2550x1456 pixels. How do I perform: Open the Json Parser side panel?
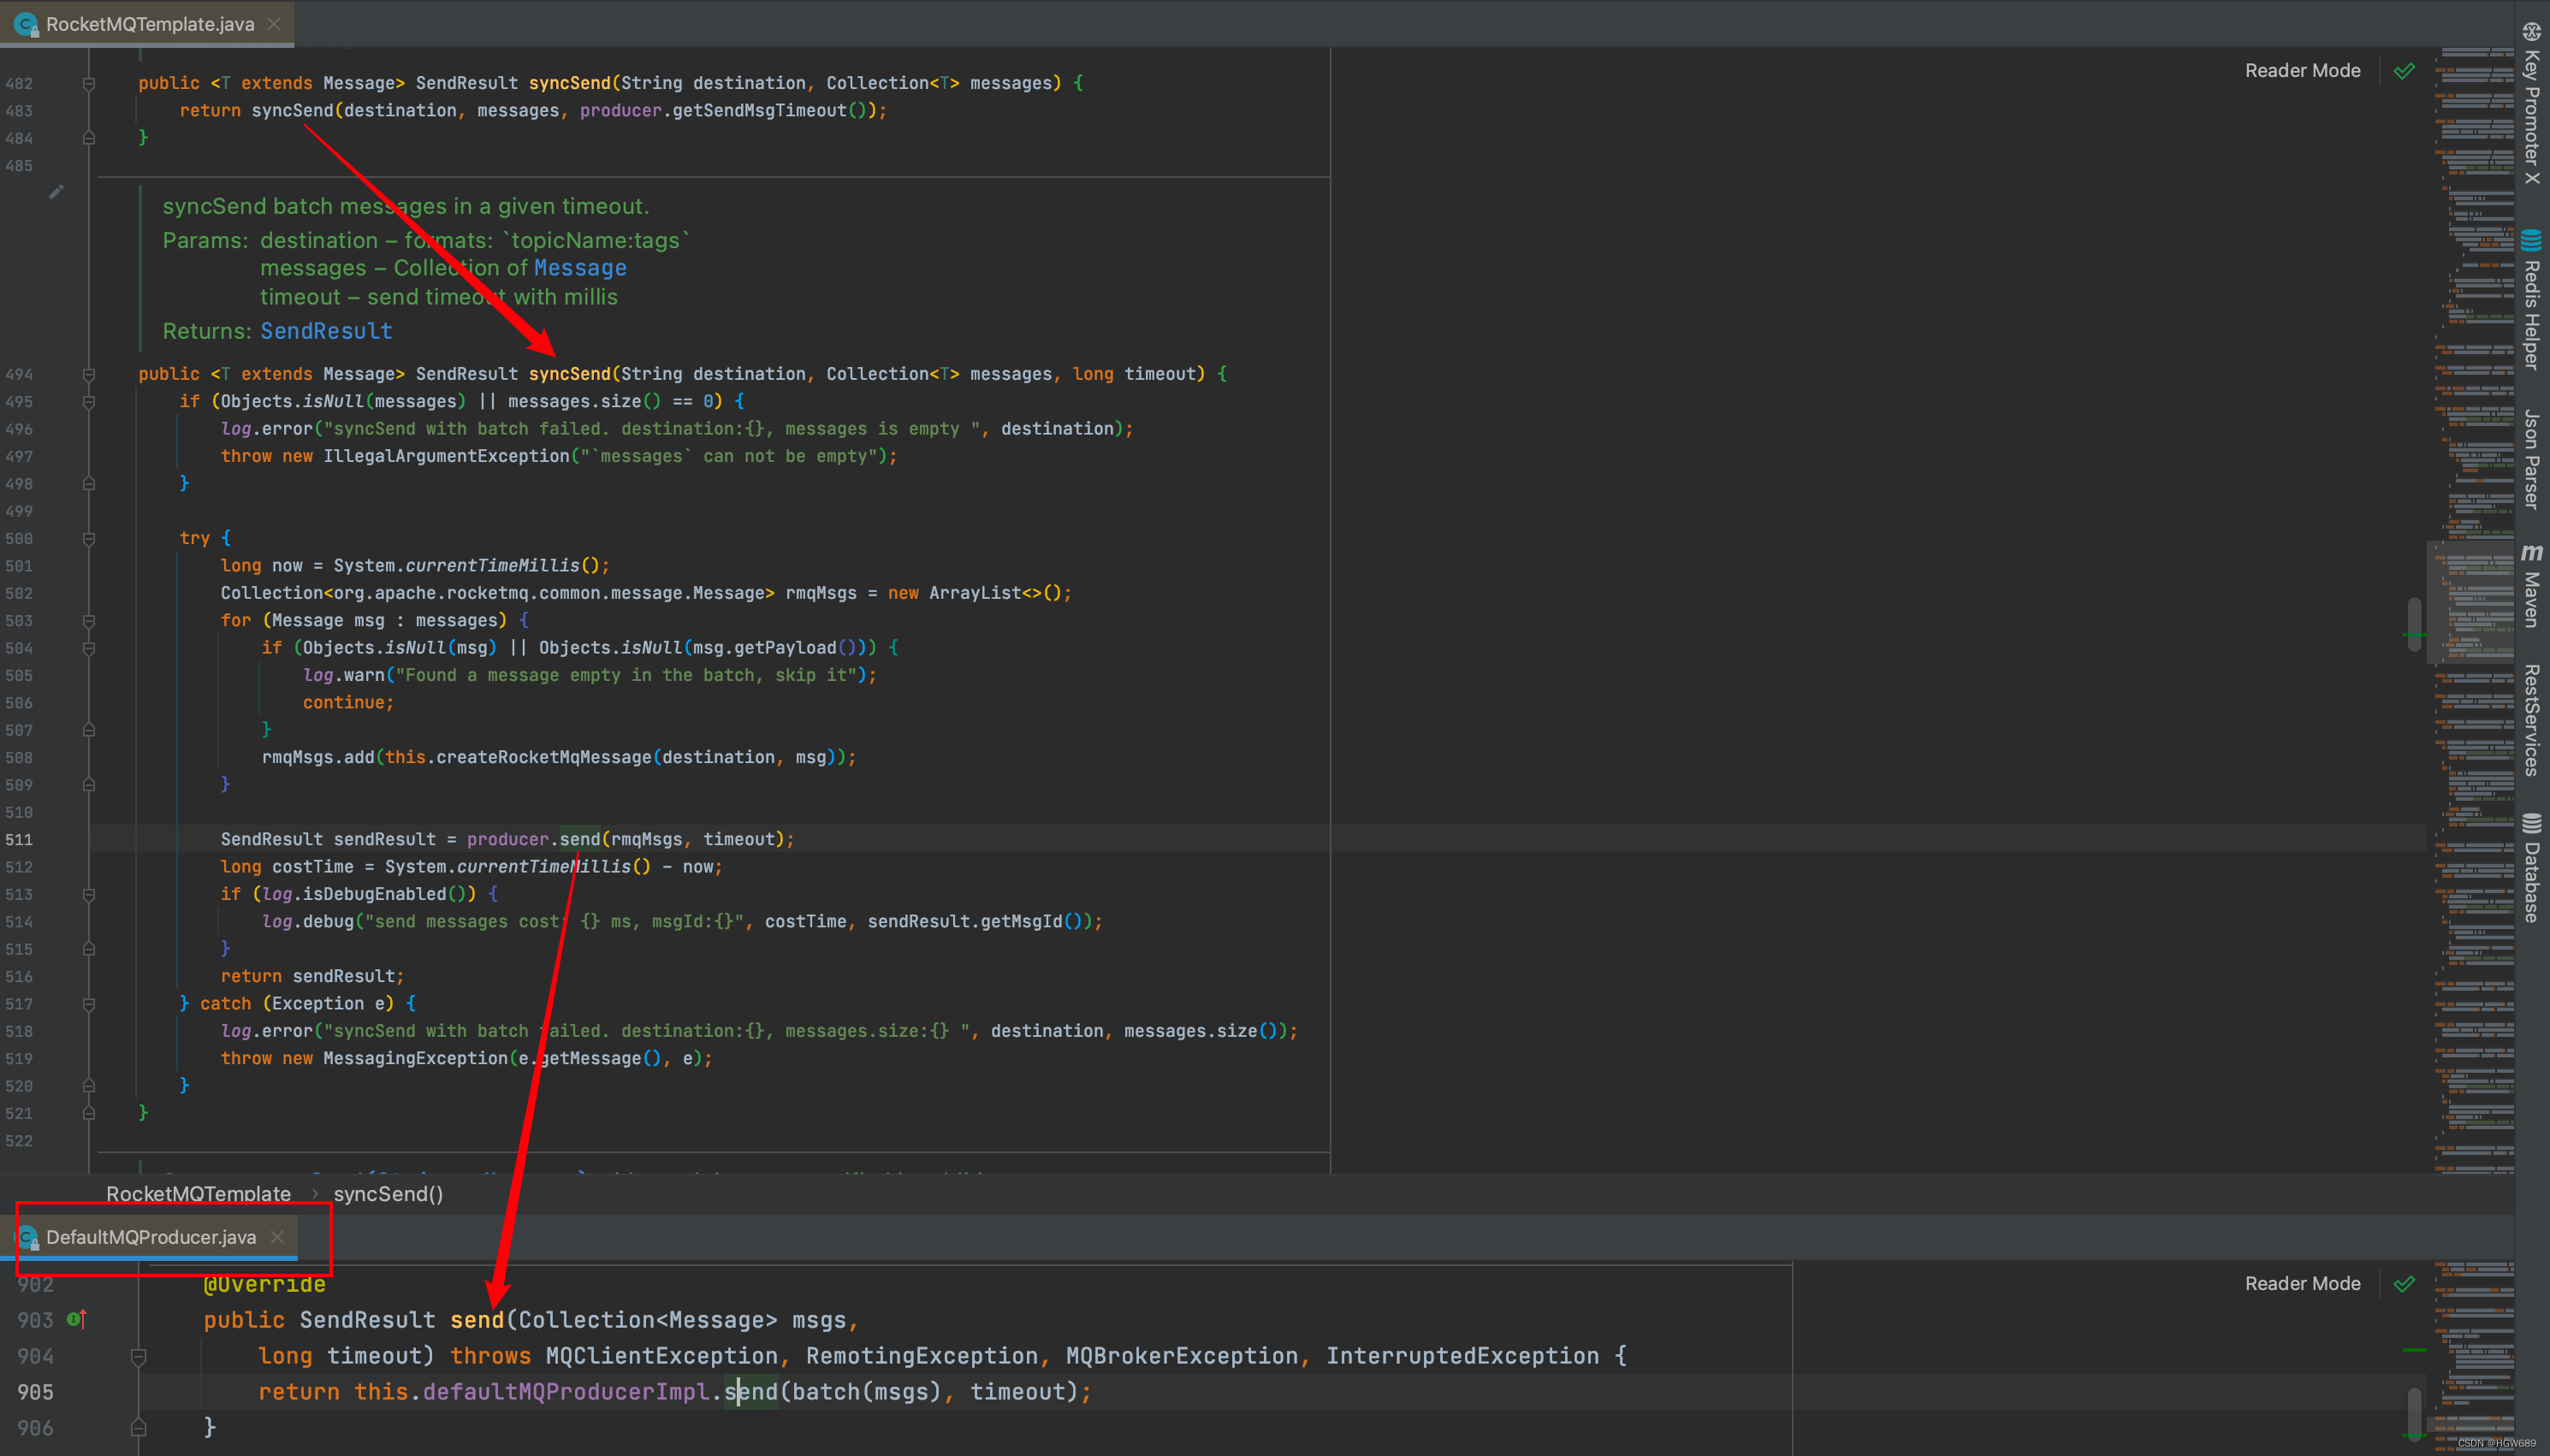tap(2531, 459)
